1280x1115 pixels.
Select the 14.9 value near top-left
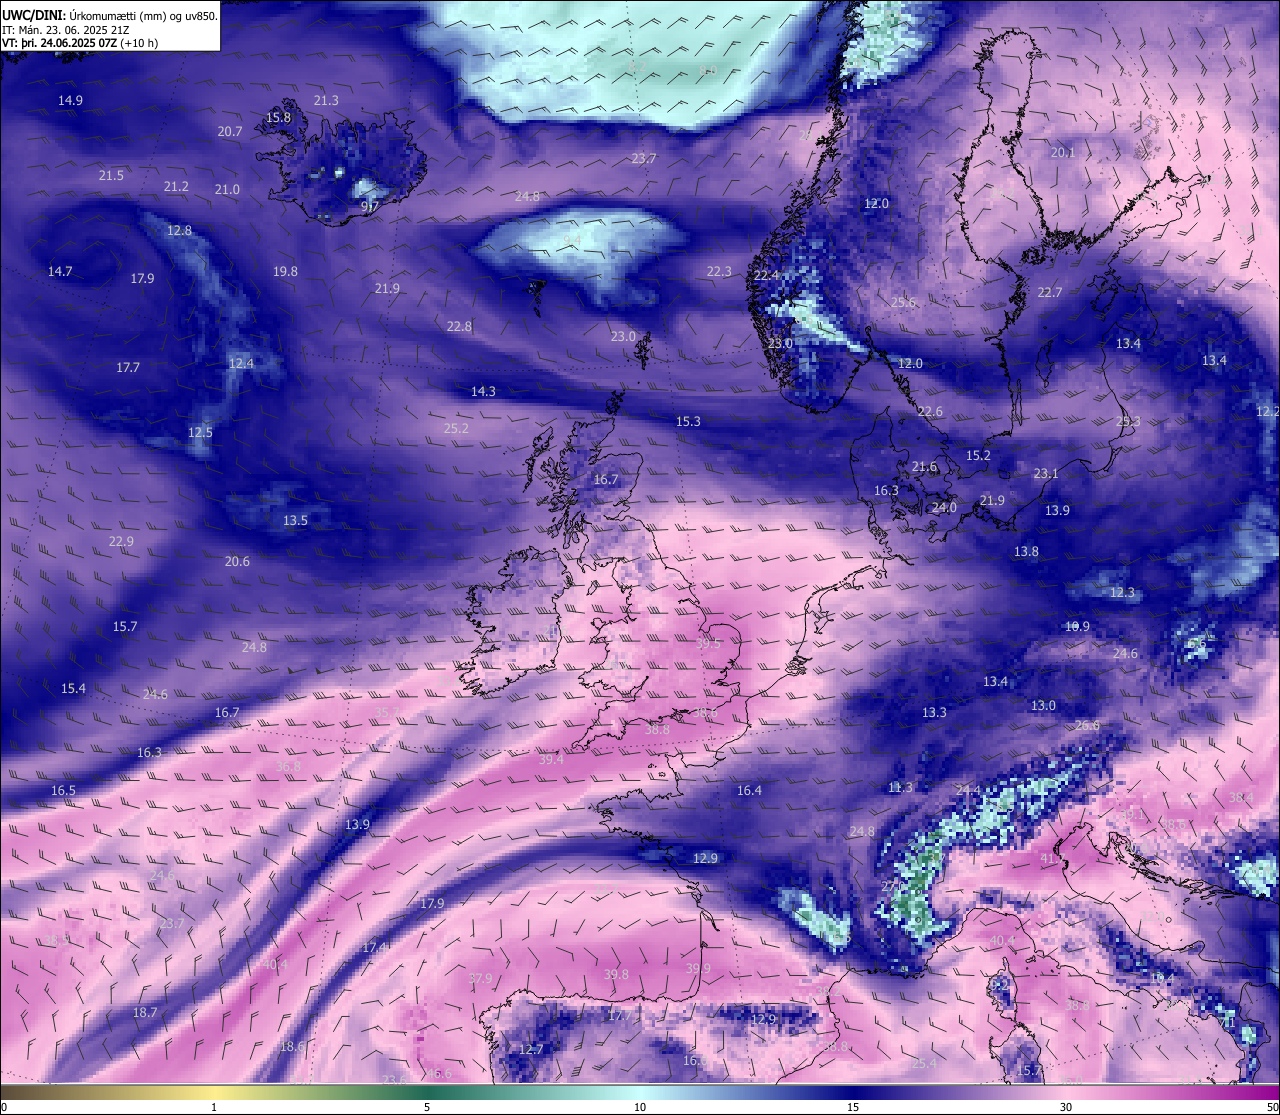70,100
